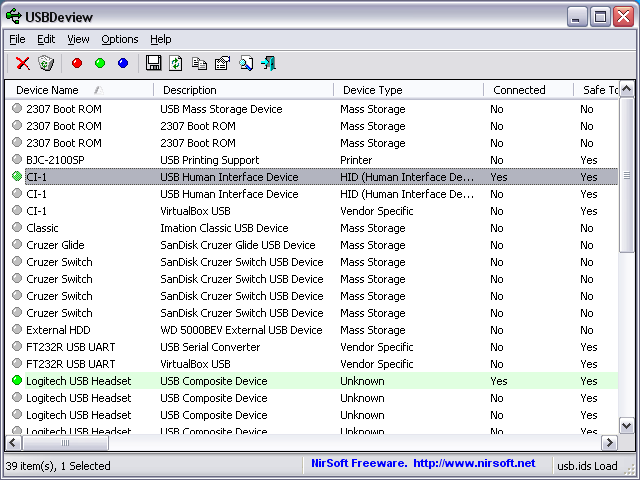Click the exit door toolbar icon
Screen dimensions: 640x480
(x=269, y=63)
